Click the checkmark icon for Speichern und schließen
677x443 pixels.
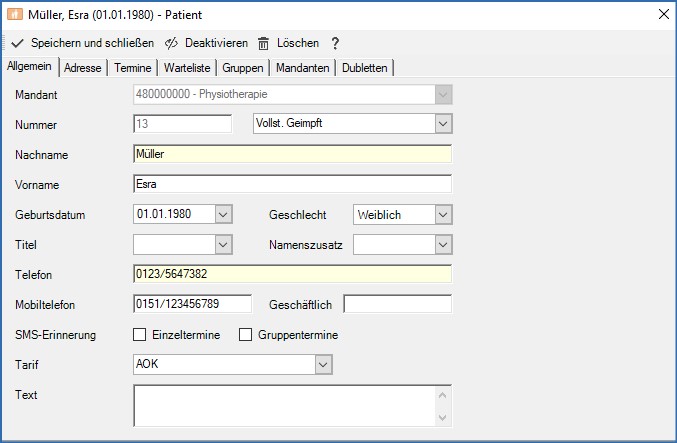click(17, 43)
